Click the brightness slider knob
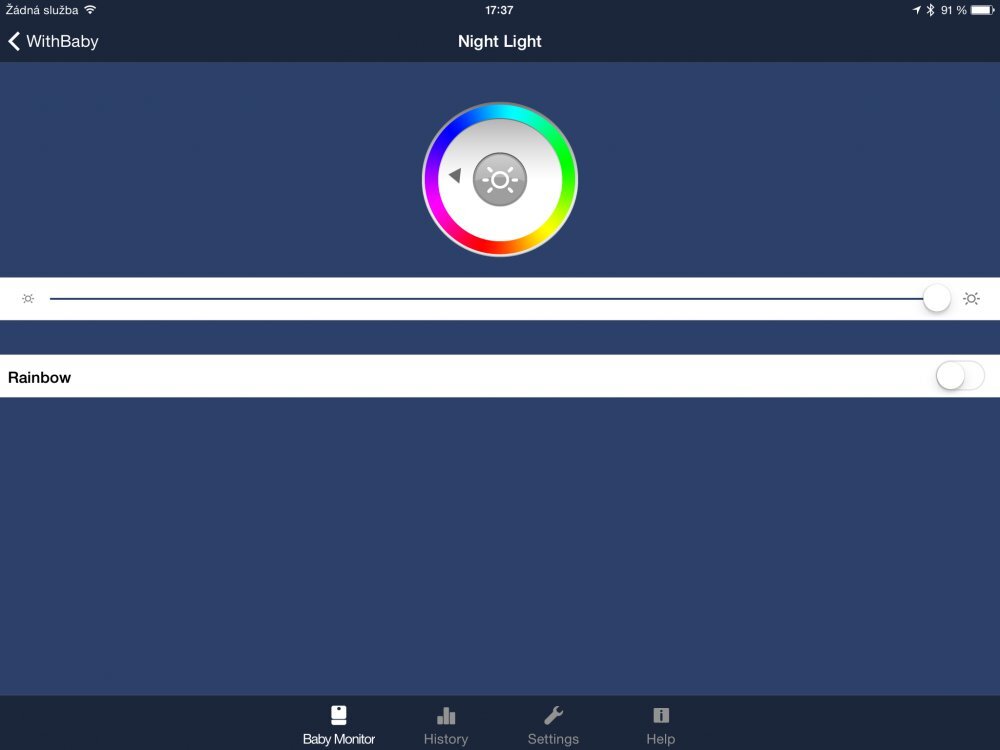 tap(937, 298)
